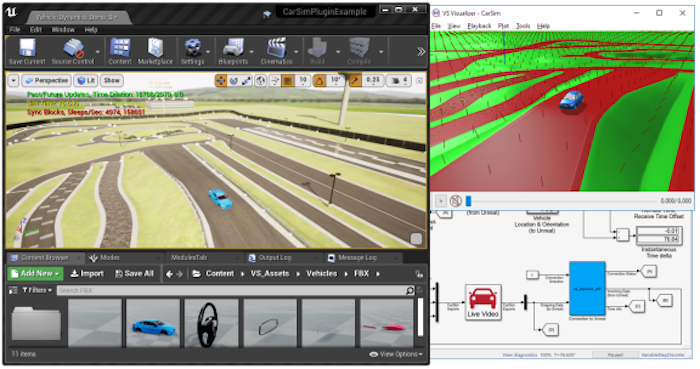Click VS_Assets in the breadcrumb path
The width and height of the screenshot is (700, 369).
coord(270,274)
